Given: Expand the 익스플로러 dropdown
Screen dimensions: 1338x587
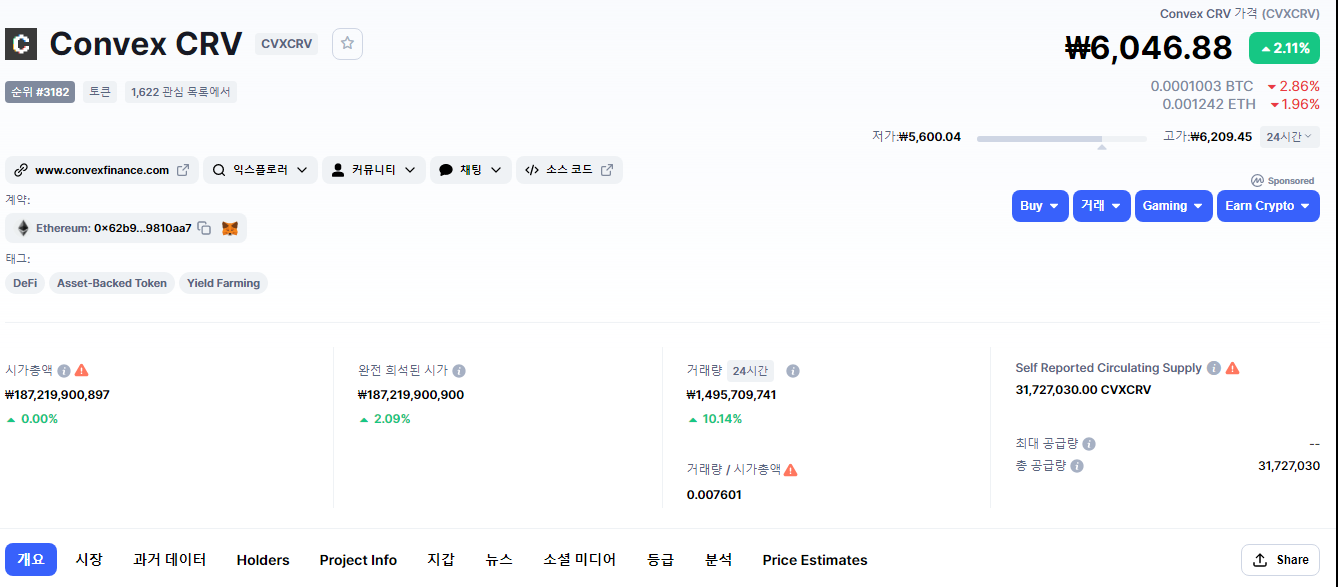Looking at the screenshot, I should pyautogui.click(x=261, y=170).
